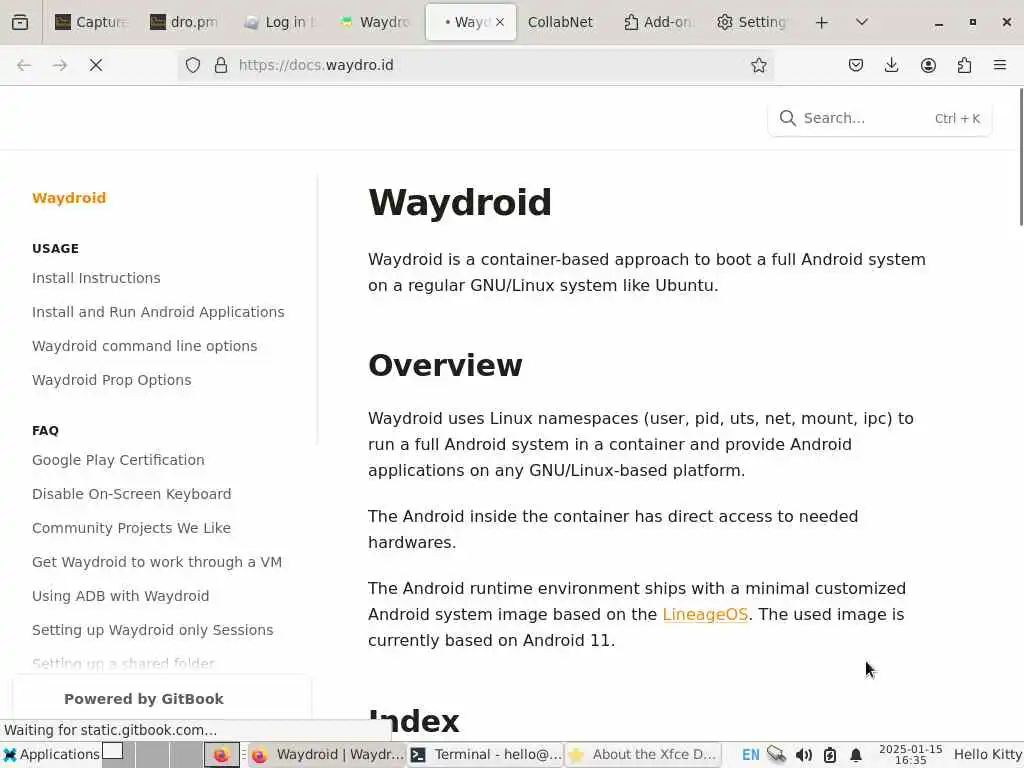Open Disable On-Screen Keyboard FAQ
Screen dimensions: 1024x768
pos(131,494)
